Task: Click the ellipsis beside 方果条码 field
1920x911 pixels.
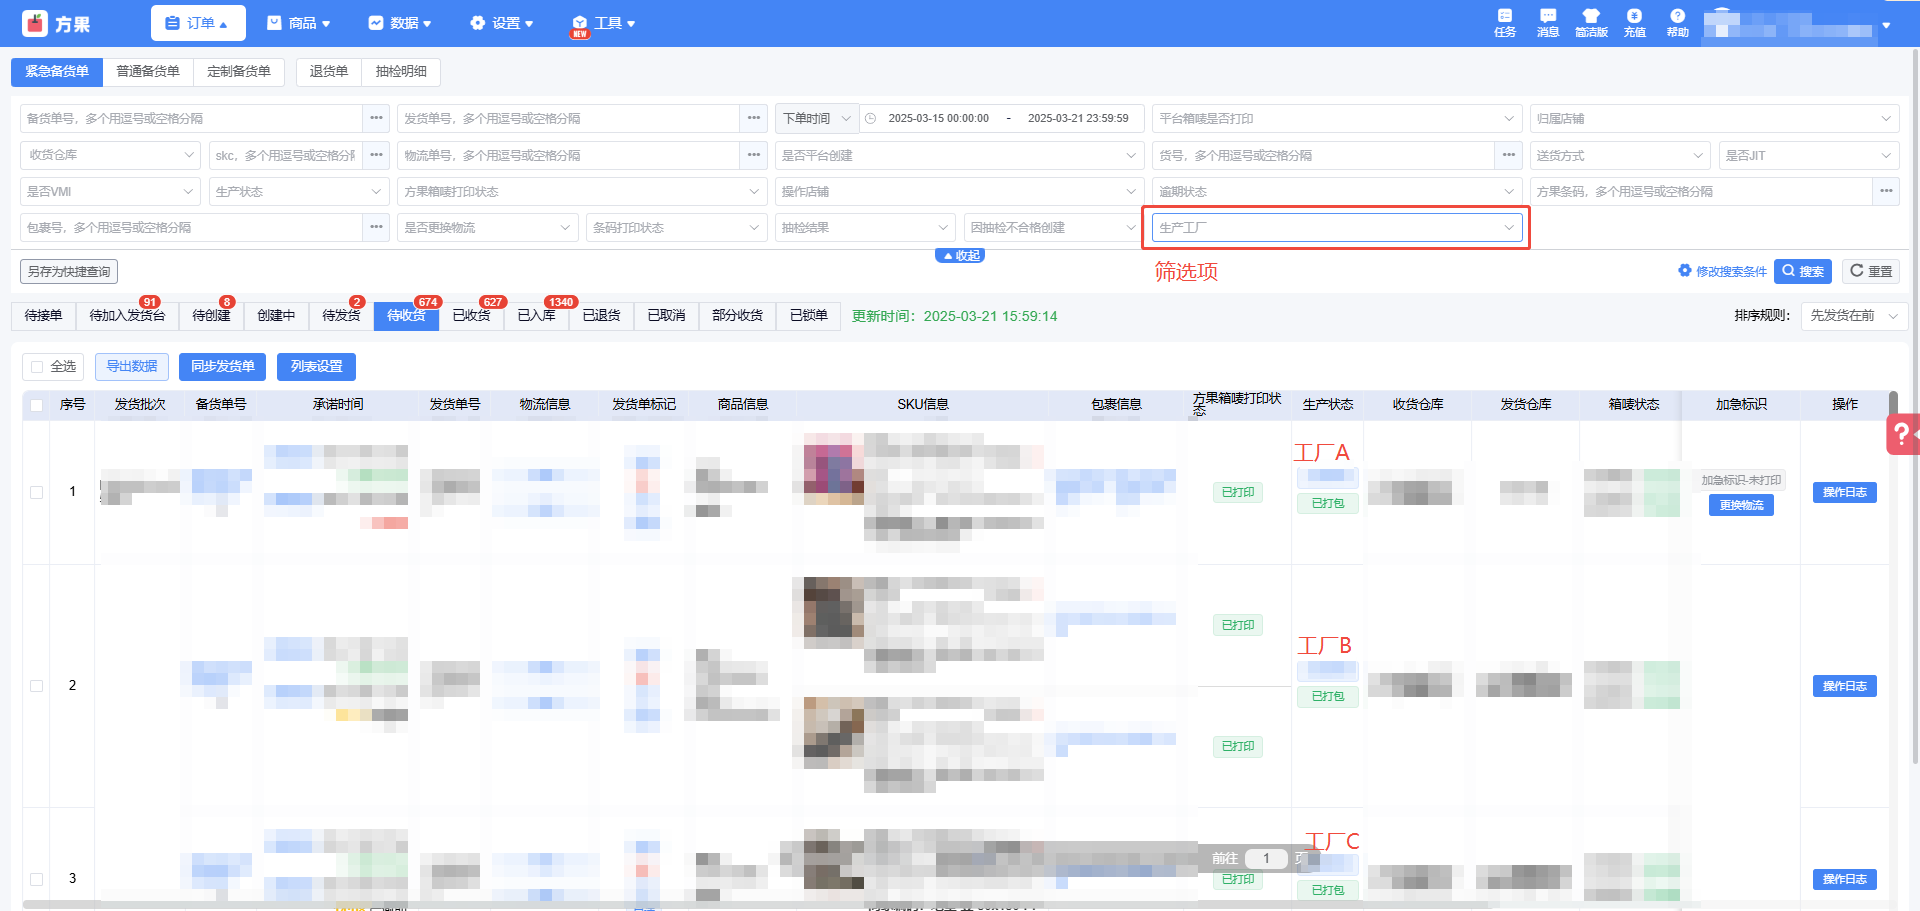Action: tap(1886, 191)
